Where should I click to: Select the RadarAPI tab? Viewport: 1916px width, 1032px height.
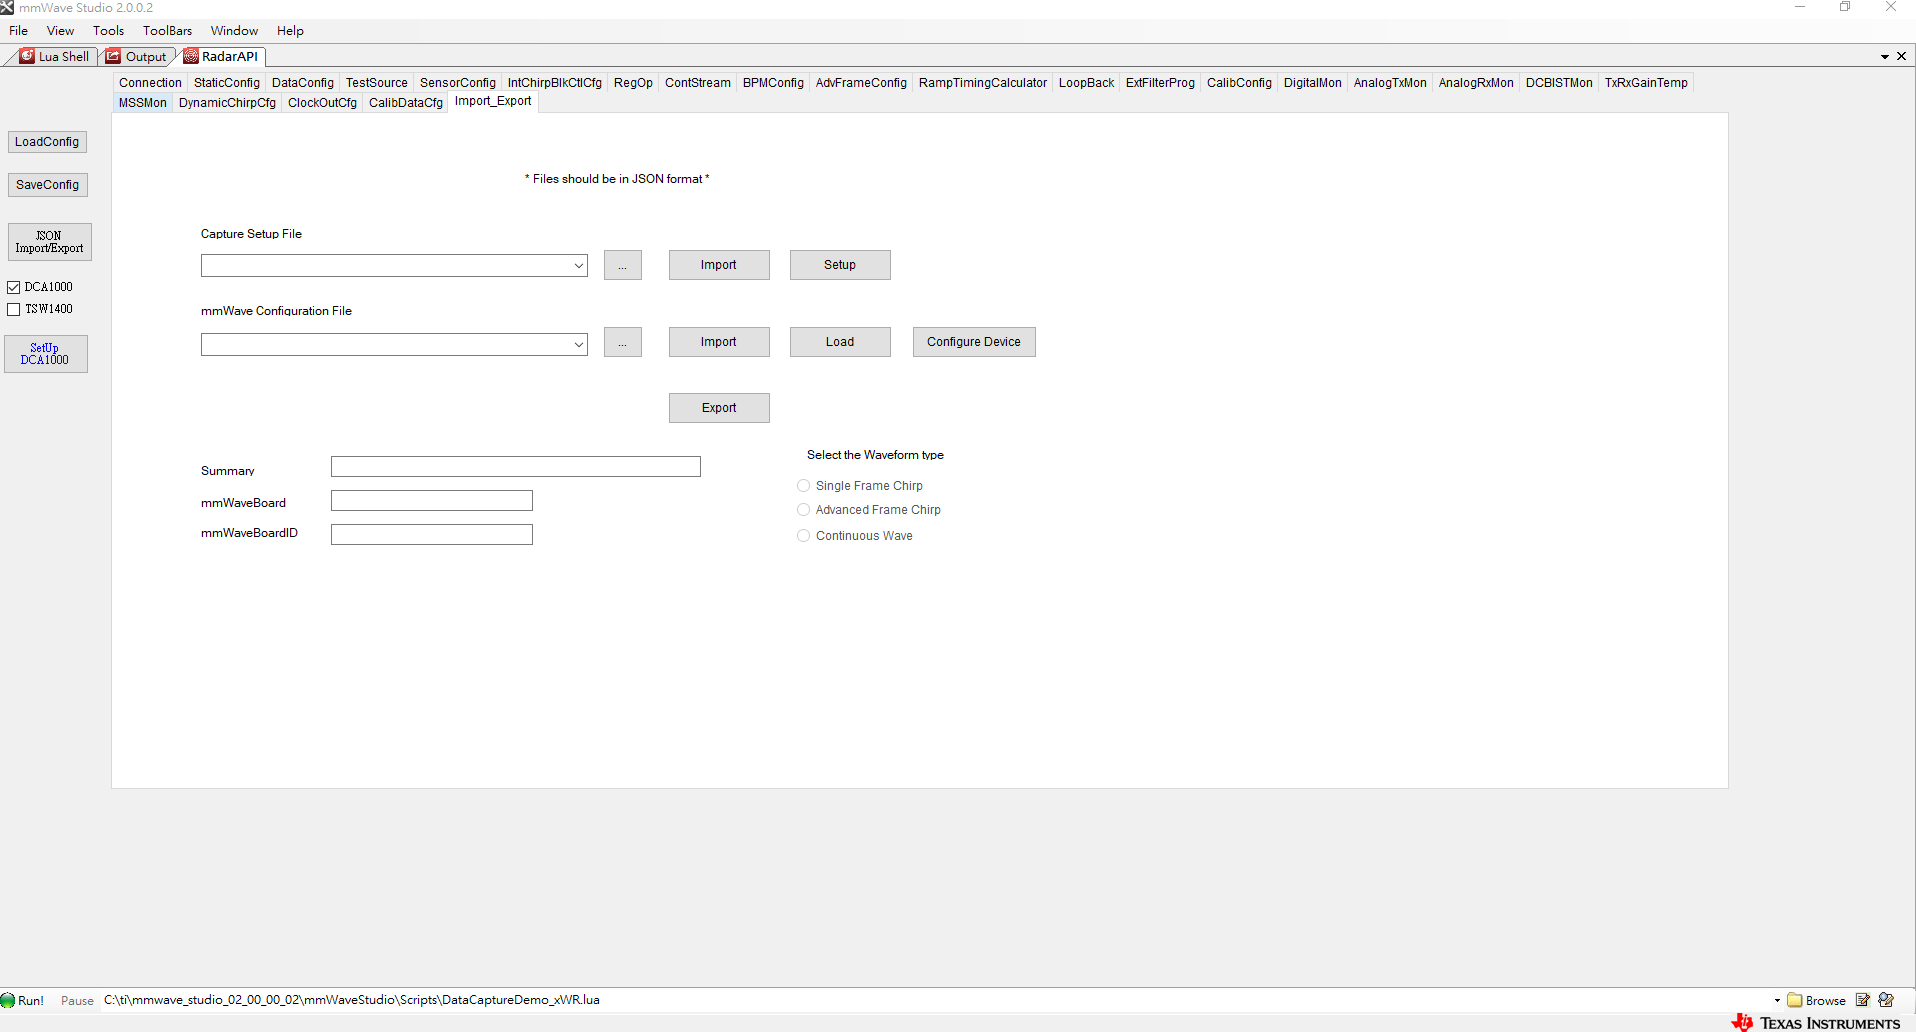click(221, 57)
